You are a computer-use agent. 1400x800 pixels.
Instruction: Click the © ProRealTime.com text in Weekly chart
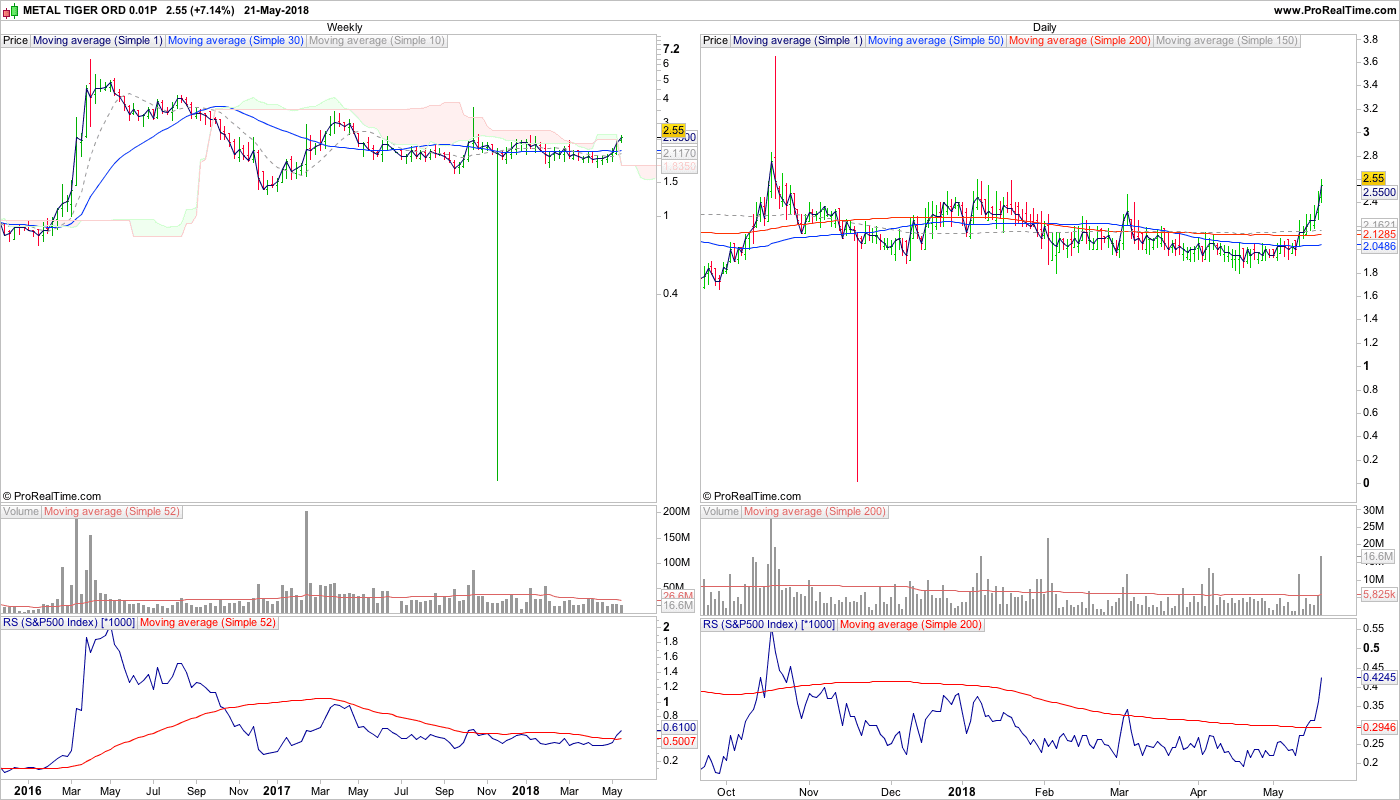[52, 496]
